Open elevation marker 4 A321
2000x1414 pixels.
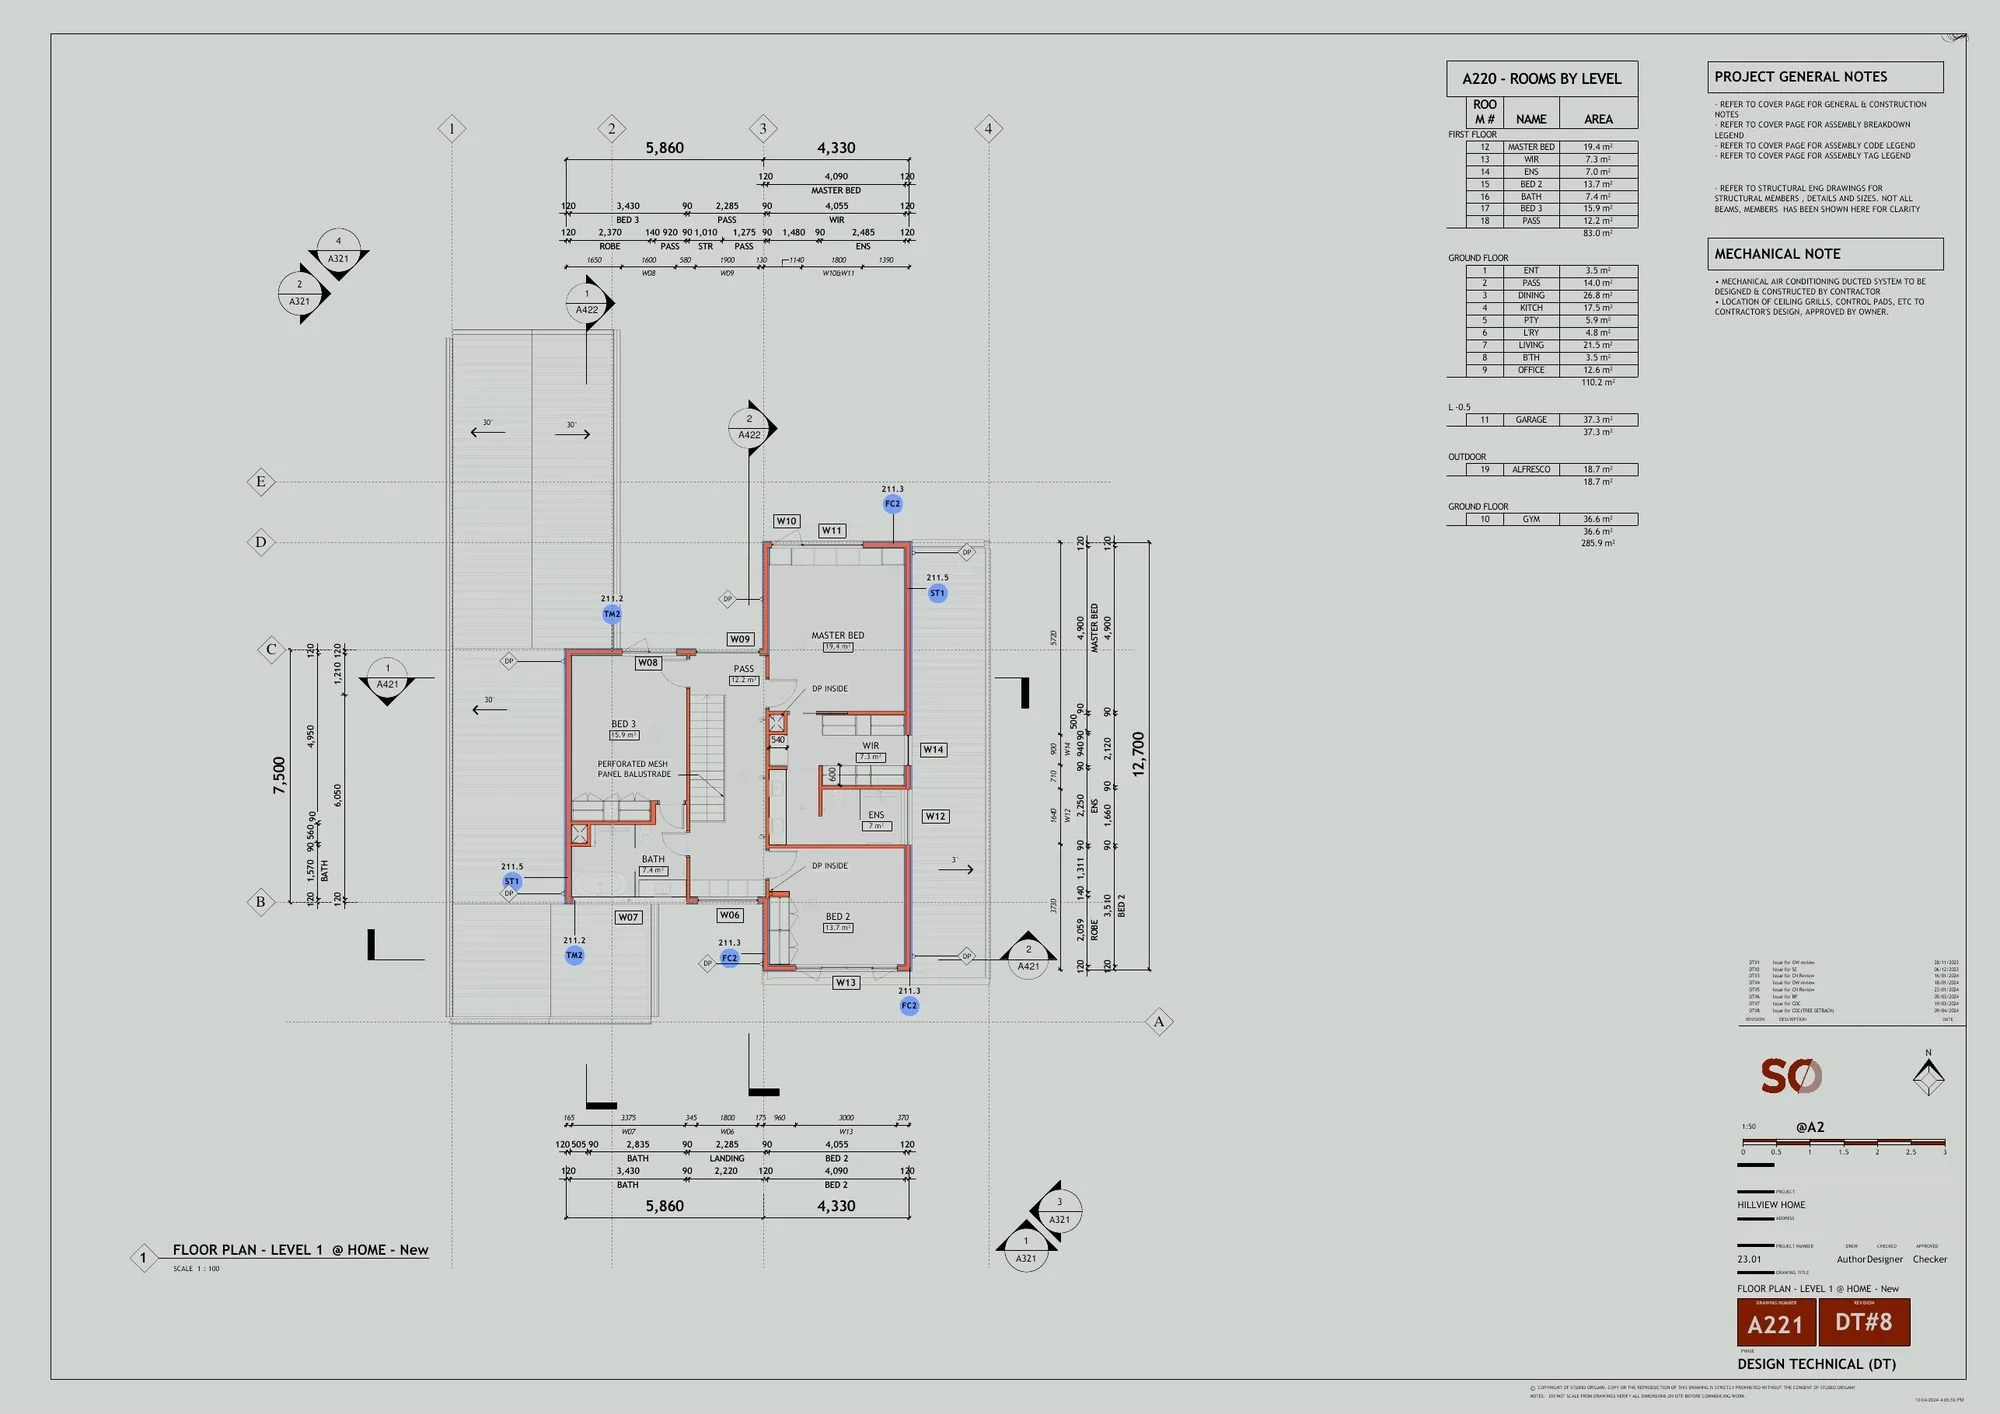pyautogui.click(x=339, y=250)
